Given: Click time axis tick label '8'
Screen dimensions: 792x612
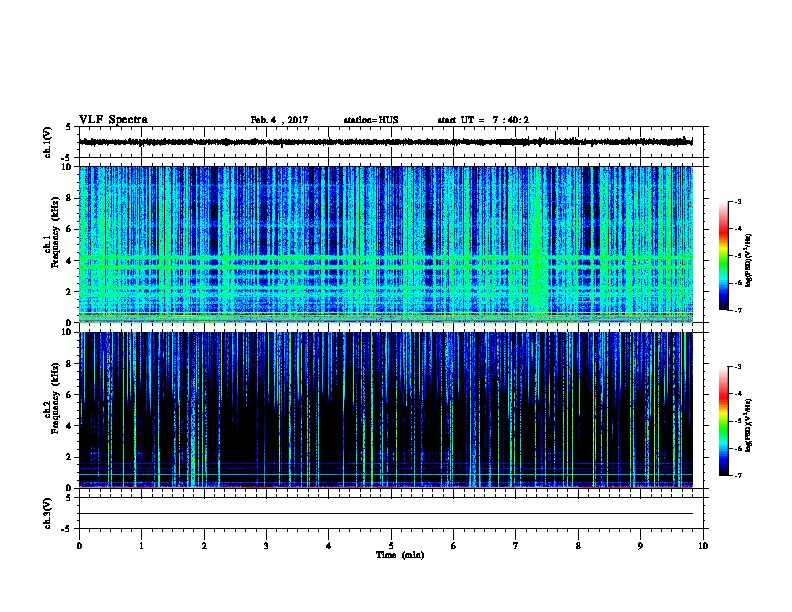Looking at the screenshot, I should 578,546.
